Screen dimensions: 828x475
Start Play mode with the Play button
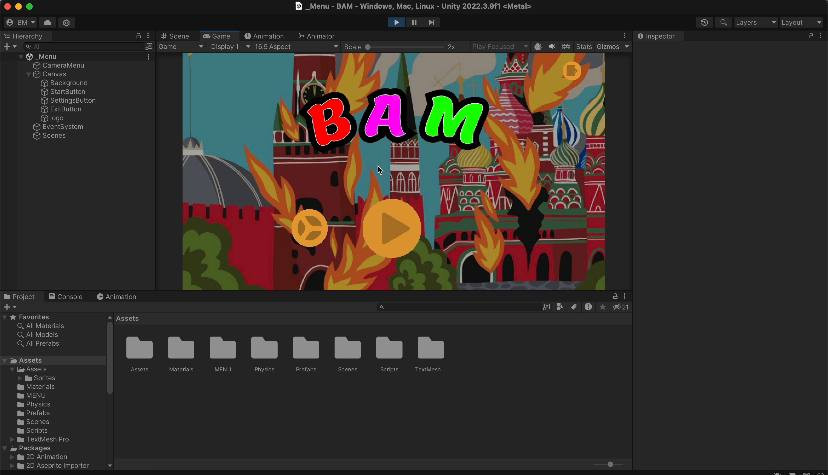[x=396, y=22]
